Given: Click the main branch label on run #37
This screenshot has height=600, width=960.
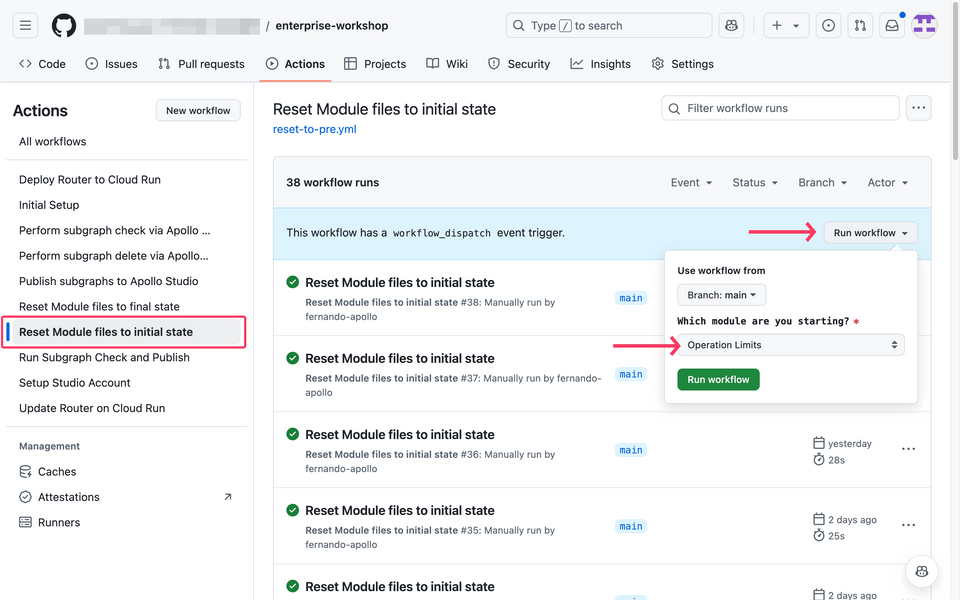Looking at the screenshot, I should pyautogui.click(x=631, y=374).
